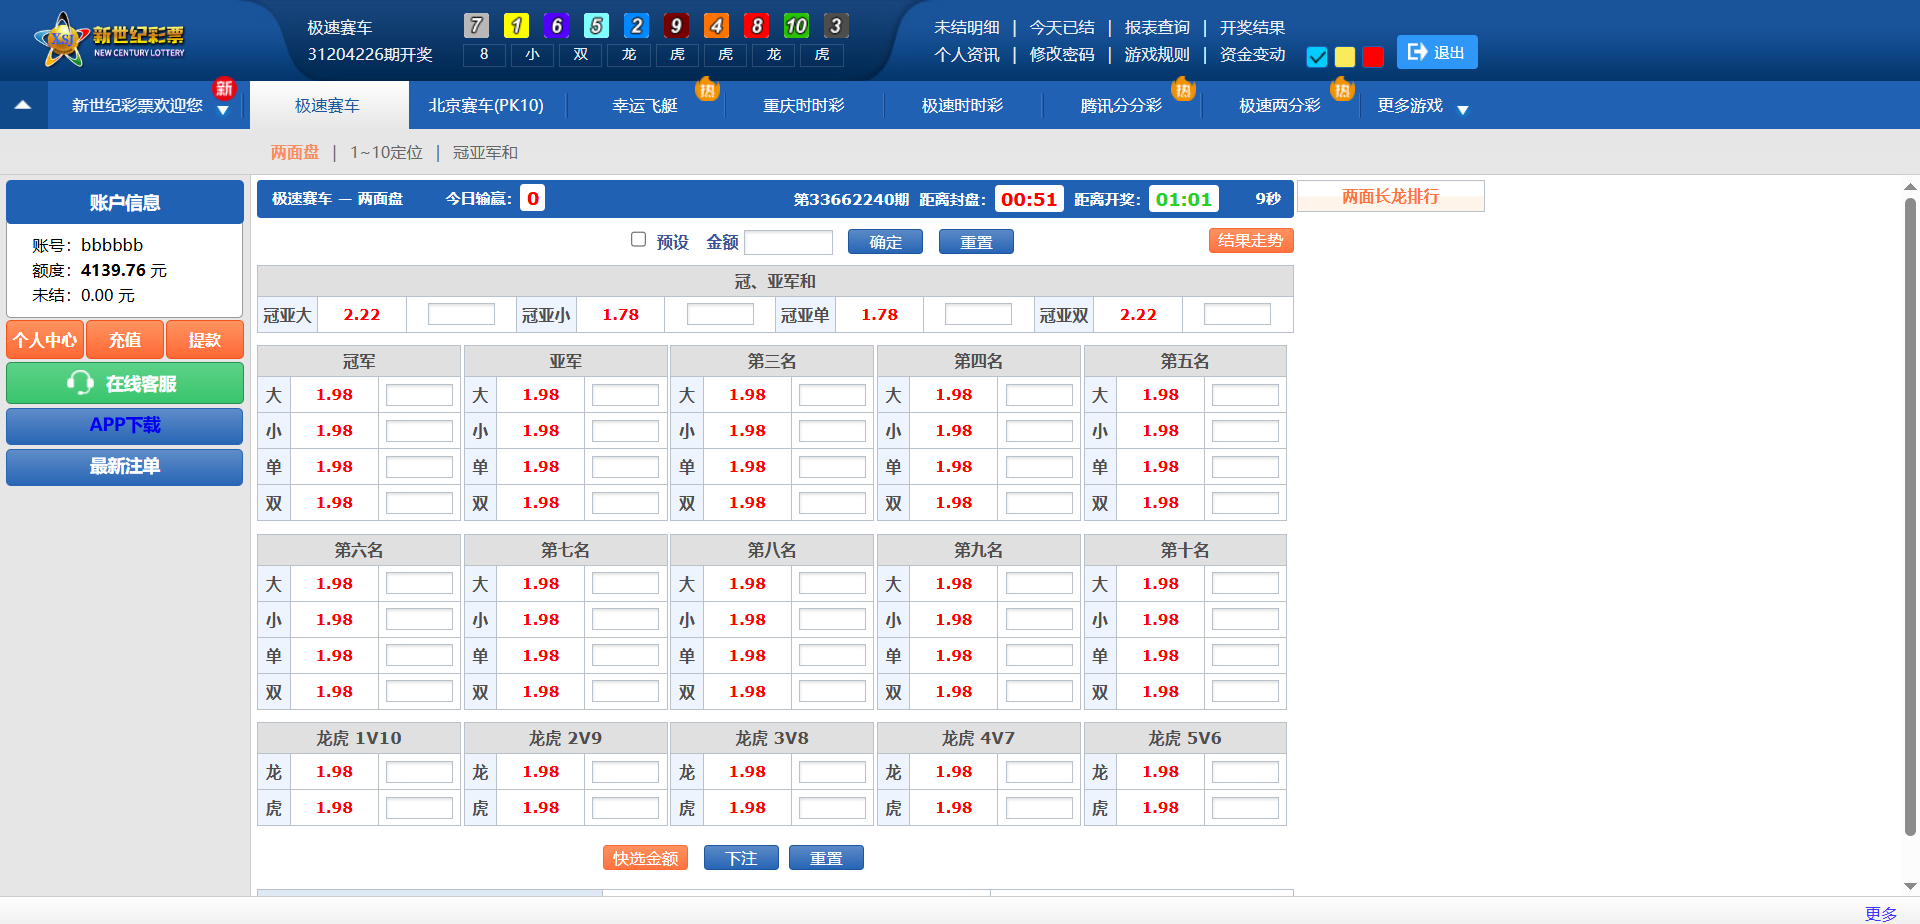Select the blue checked theme swatch
The width and height of the screenshot is (1920, 924).
click(1317, 57)
